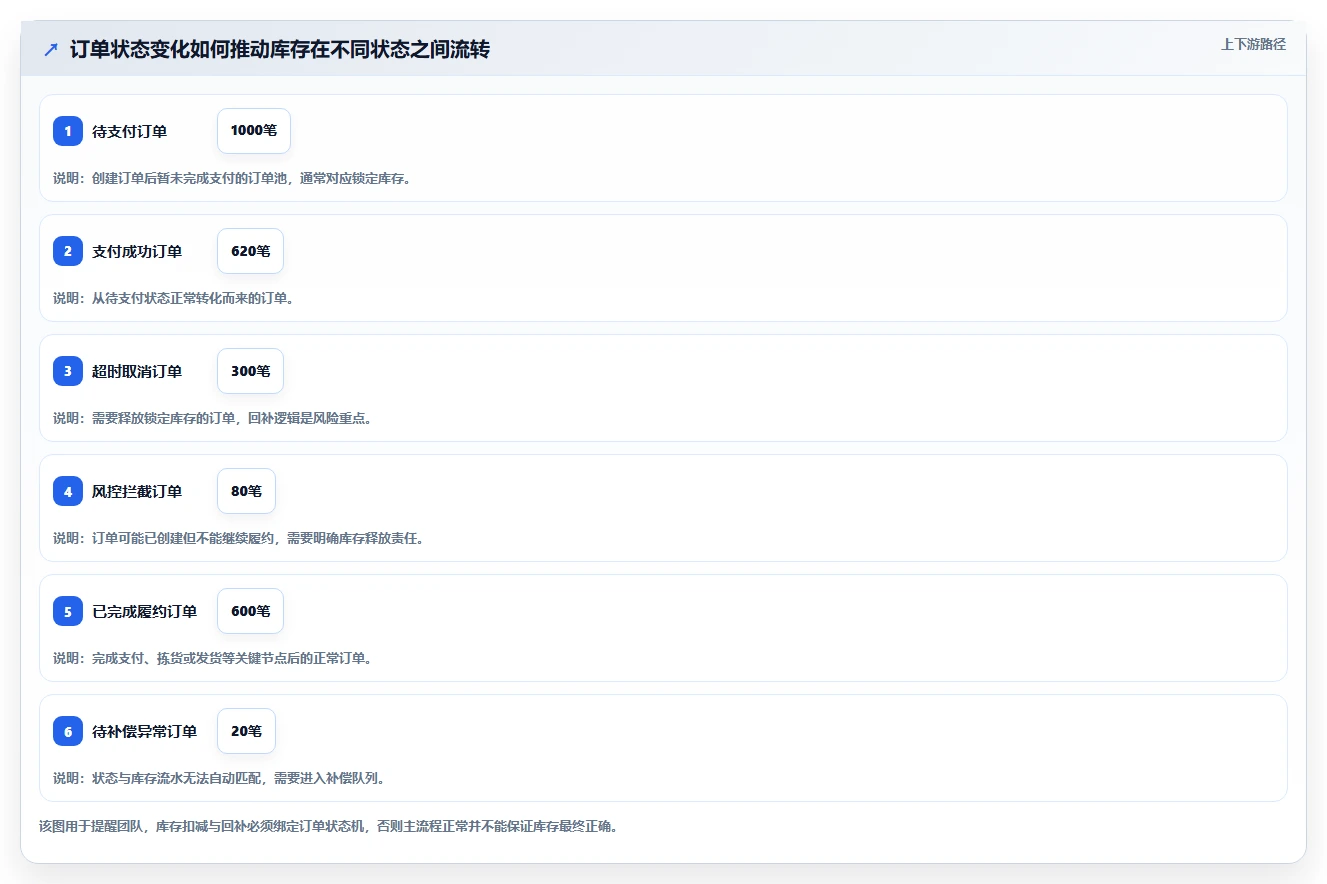The image size is (1327, 884).
Task: Click the 620笔 value chip
Action: click(250, 251)
